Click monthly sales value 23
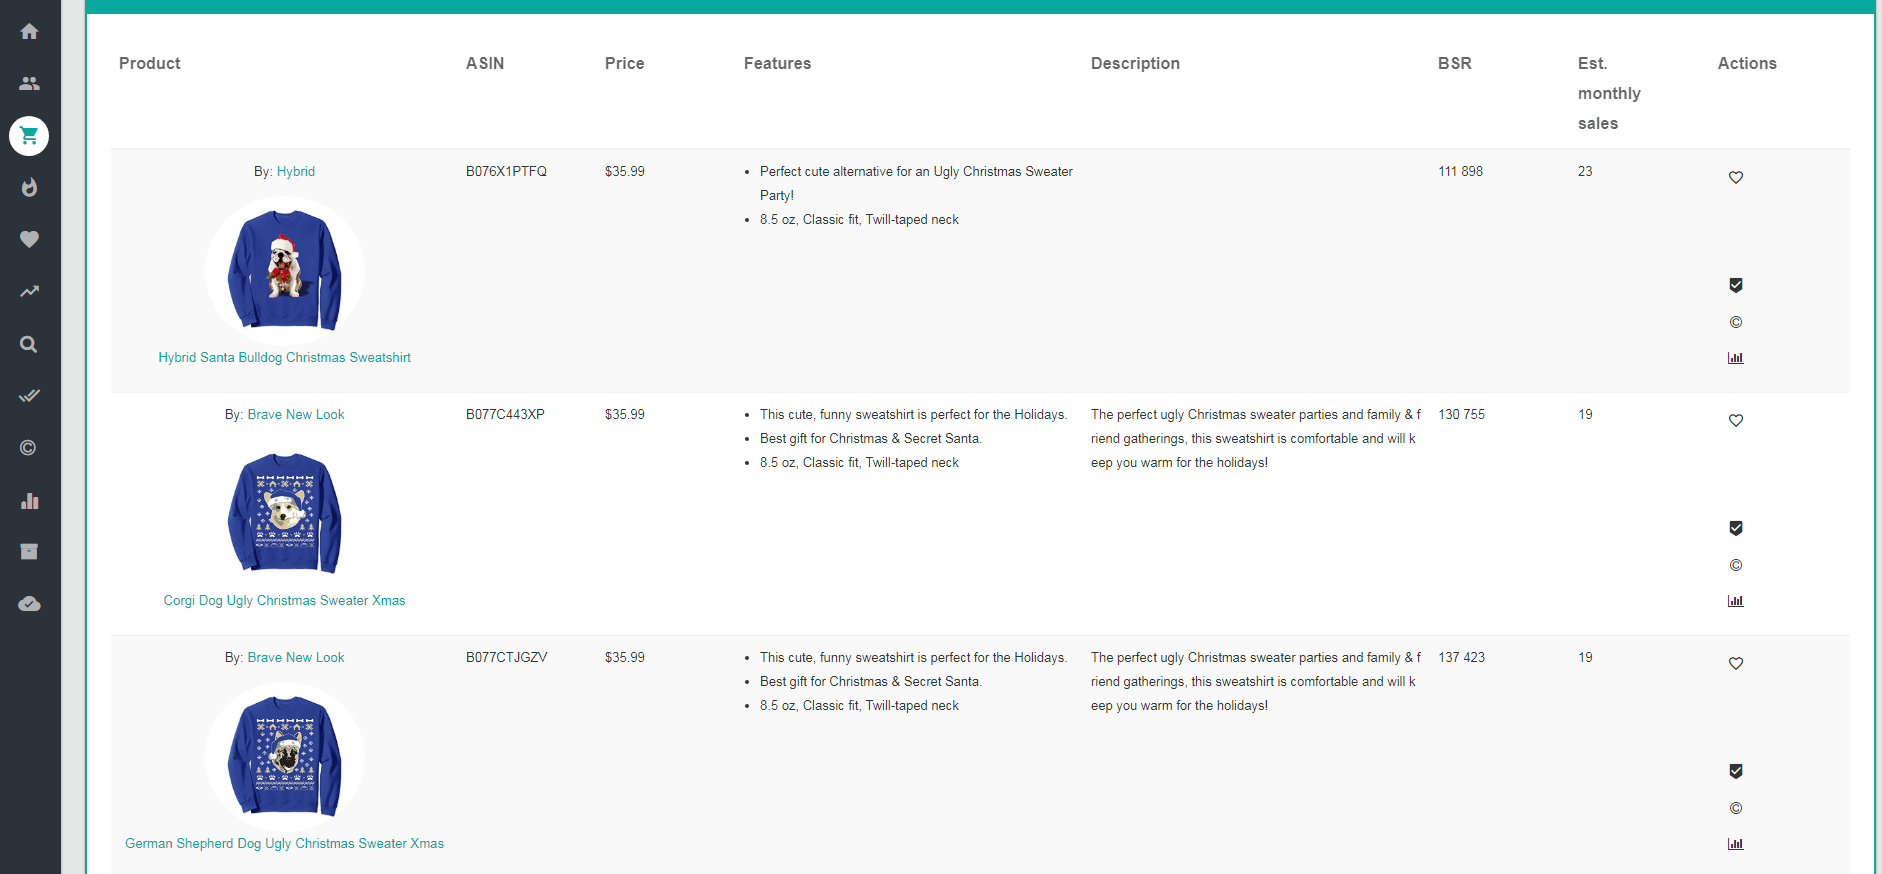 [1585, 171]
